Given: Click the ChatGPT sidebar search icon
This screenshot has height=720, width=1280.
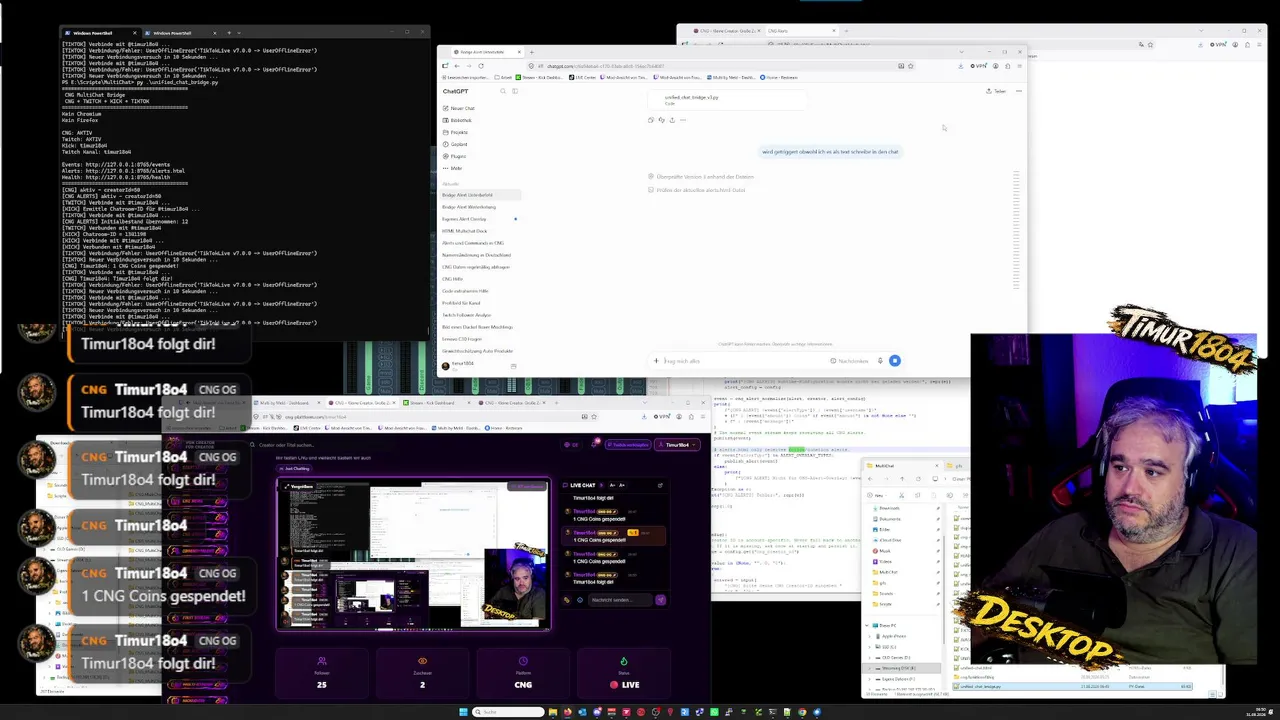Looking at the screenshot, I should [503, 91].
